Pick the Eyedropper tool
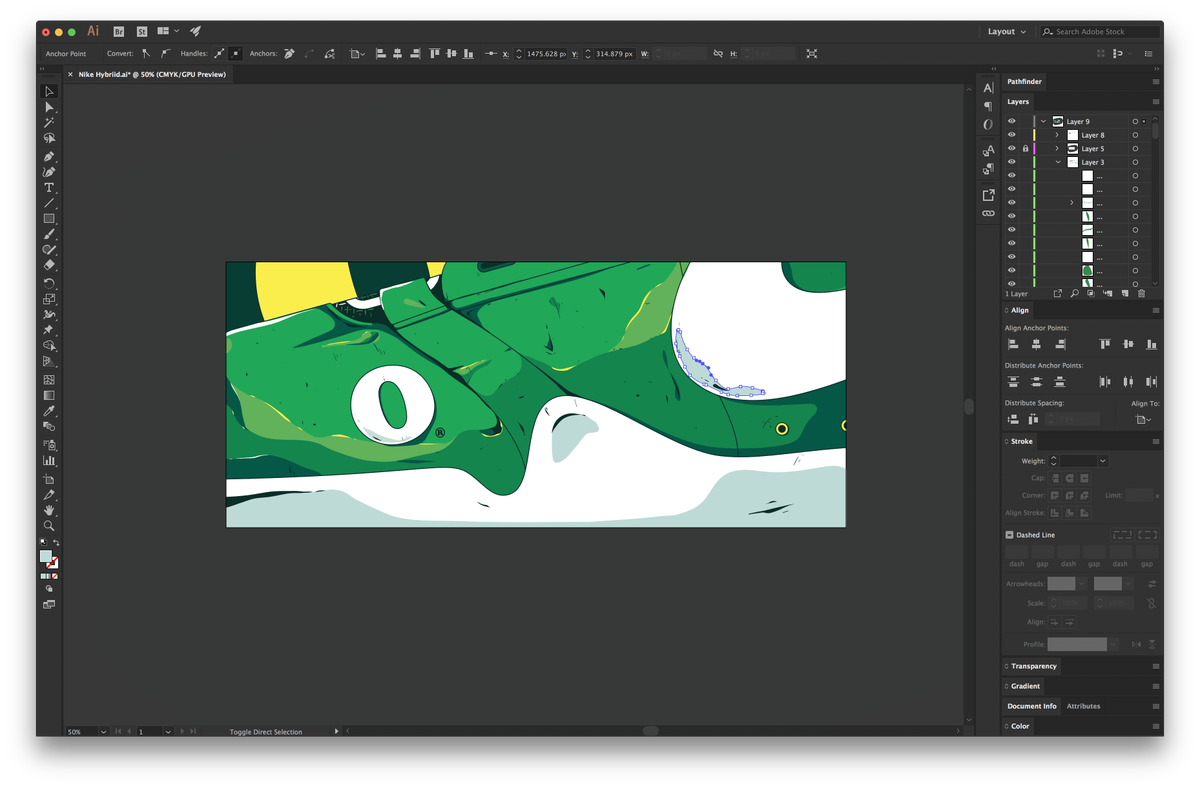 (x=49, y=409)
